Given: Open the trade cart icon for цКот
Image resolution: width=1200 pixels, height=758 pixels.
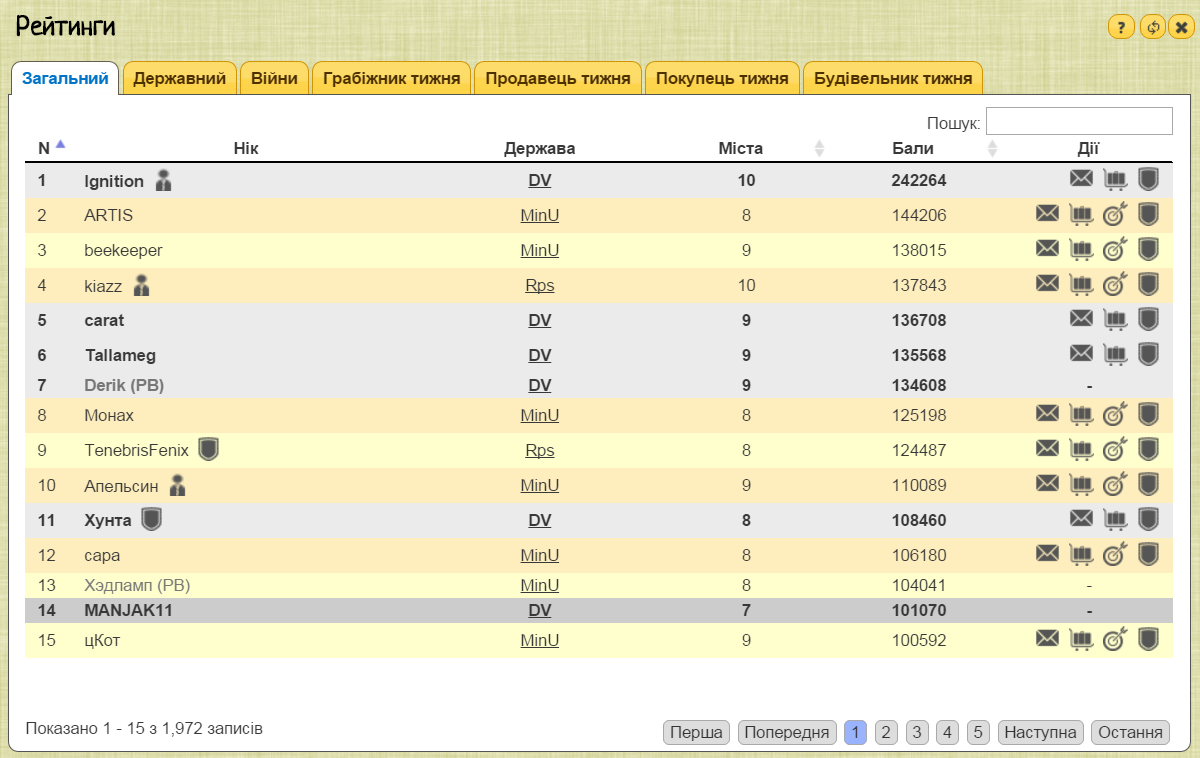Looking at the screenshot, I should click(x=1081, y=639).
